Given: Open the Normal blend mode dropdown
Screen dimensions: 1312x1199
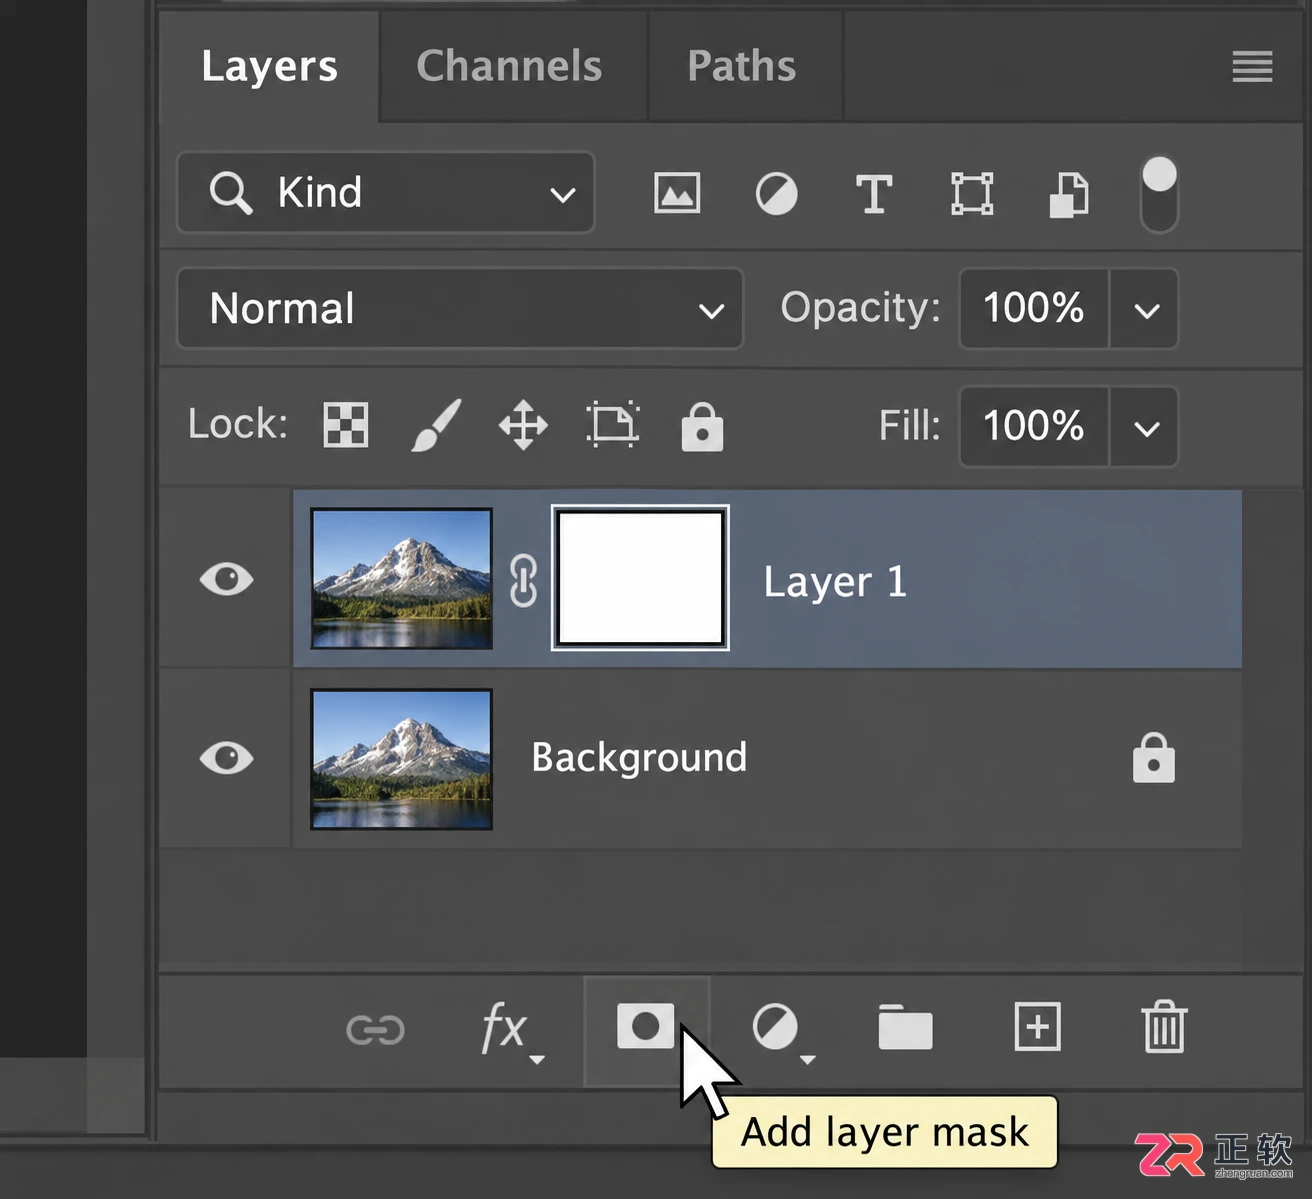Looking at the screenshot, I should tap(460, 308).
